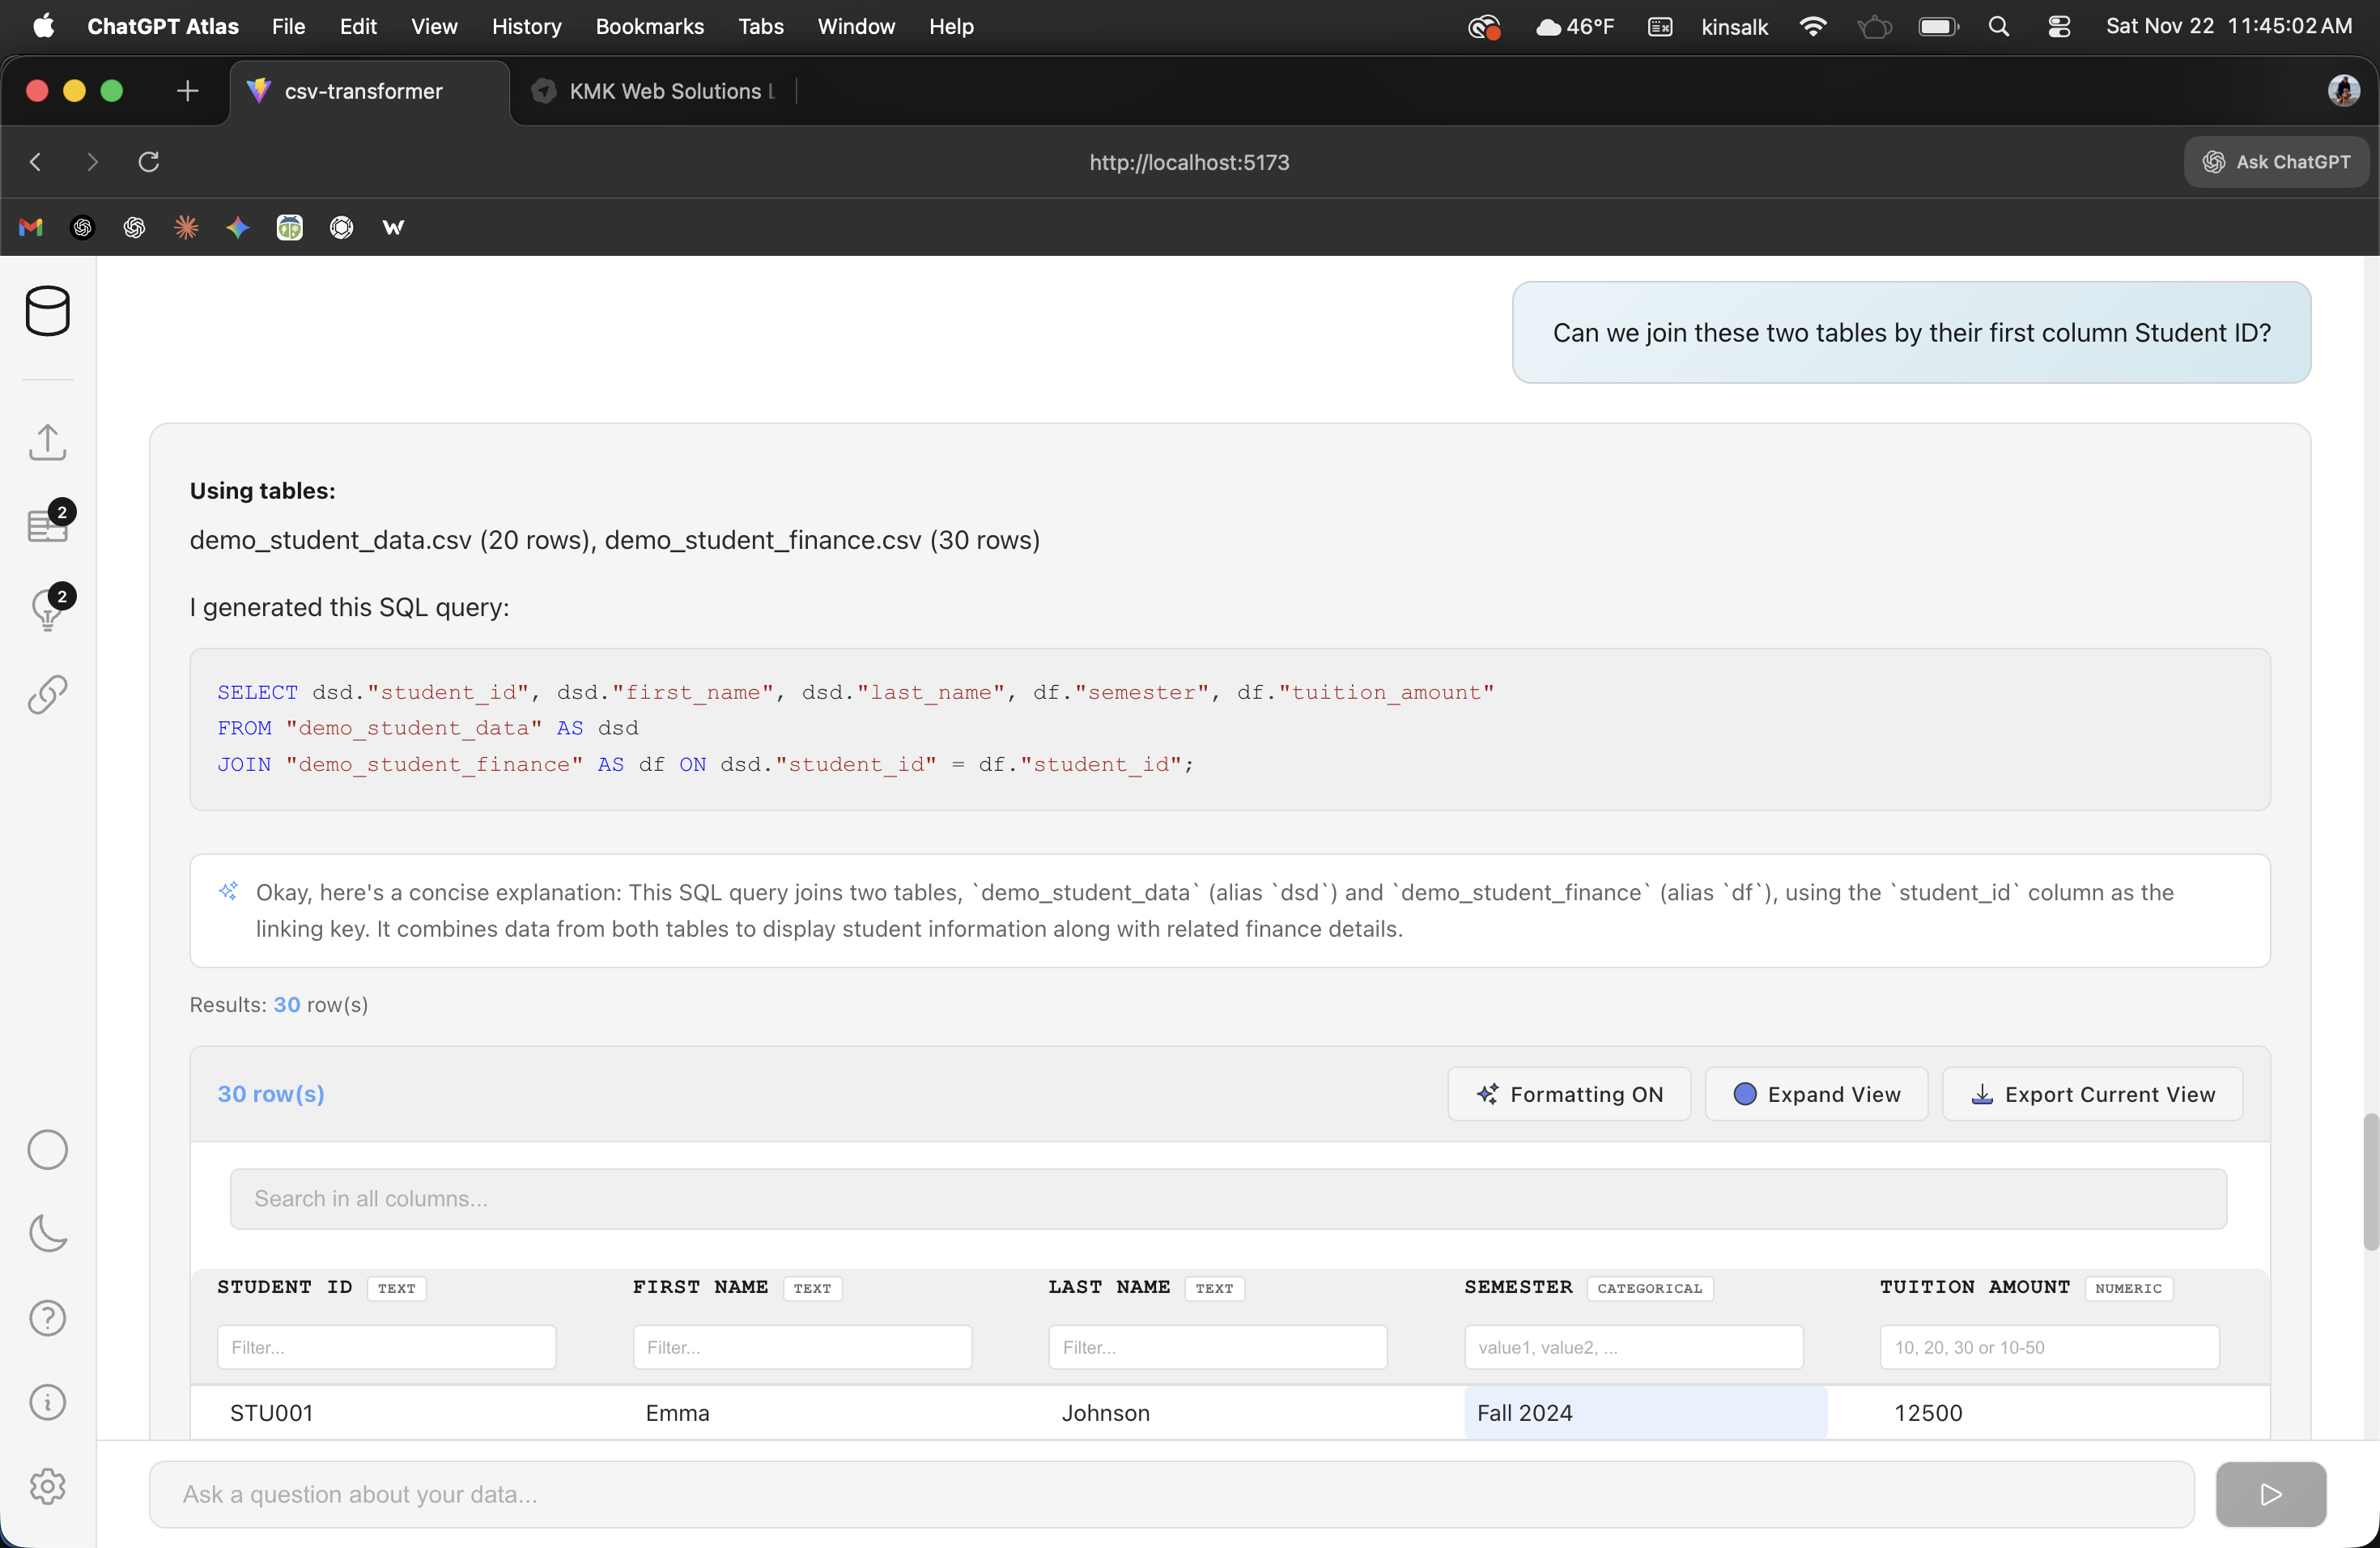The width and height of the screenshot is (2380, 1548).
Task: Click the Export Current View button
Action: tap(2092, 1093)
